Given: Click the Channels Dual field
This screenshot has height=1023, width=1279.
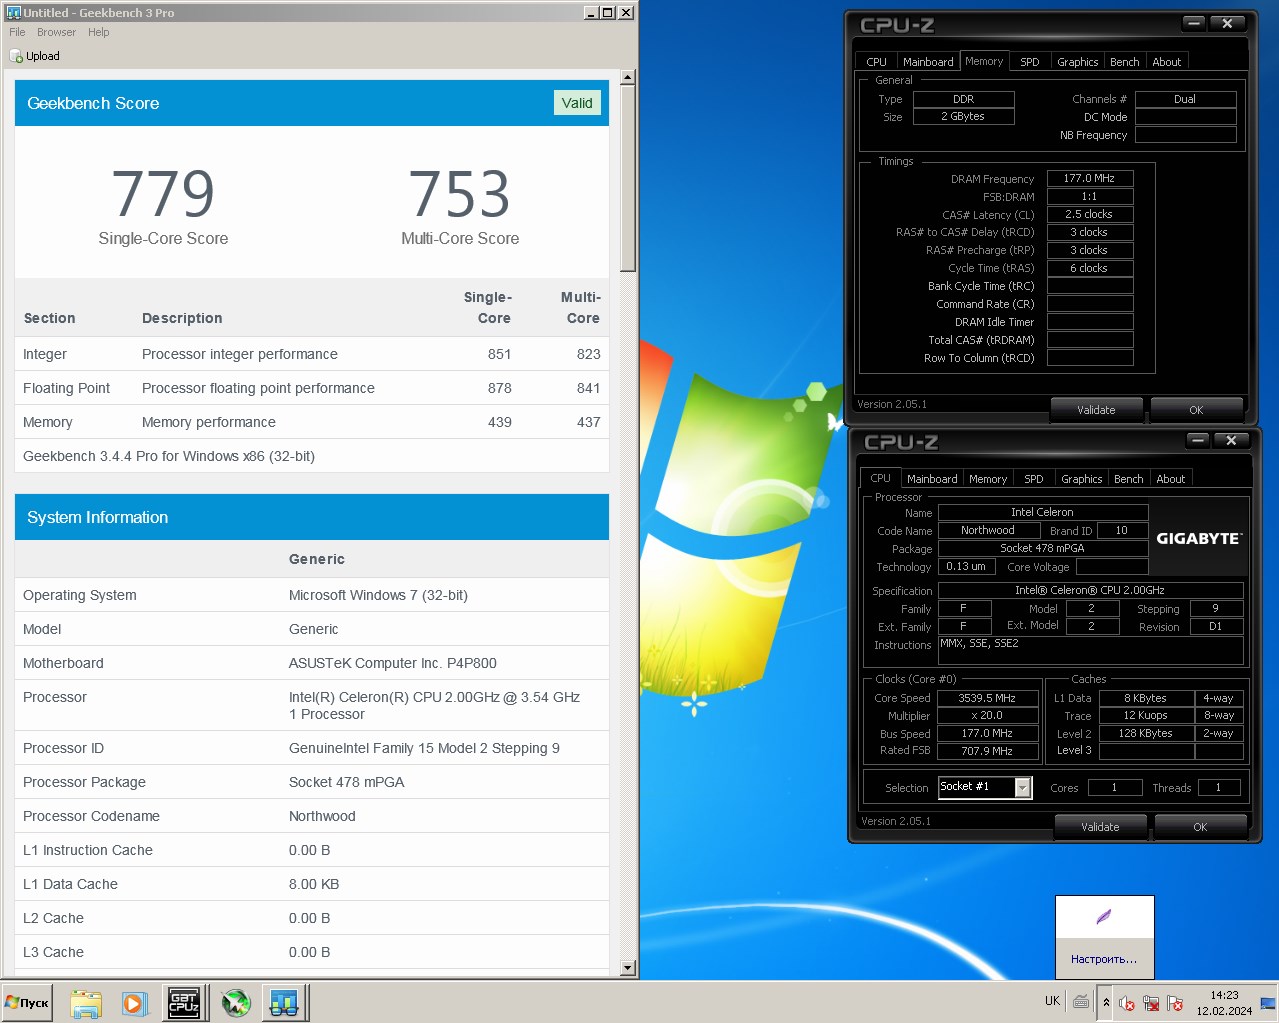Looking at the screenshot, I should click(x=1185, y=99).
